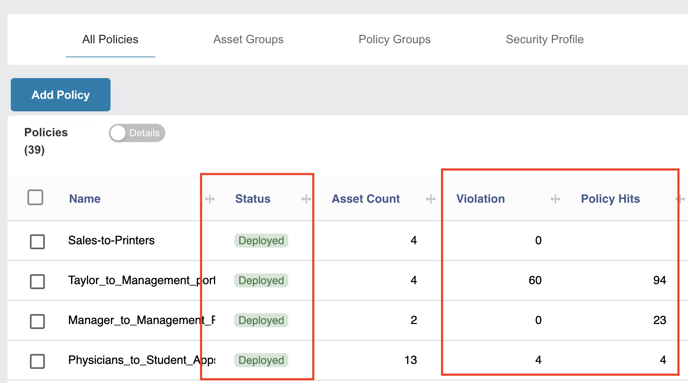Click asset count 13 in Physicians row
Image resolution: width=688 pixels, height=383 pixels.
pos(410,360)
